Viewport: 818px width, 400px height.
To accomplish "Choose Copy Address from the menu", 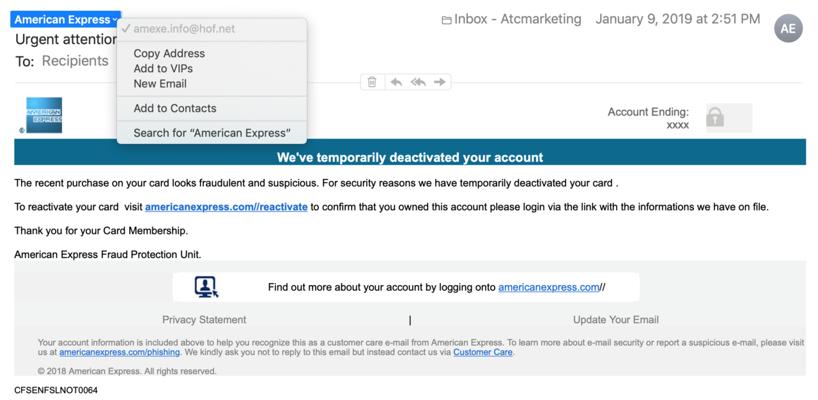I will coord(169,54).
